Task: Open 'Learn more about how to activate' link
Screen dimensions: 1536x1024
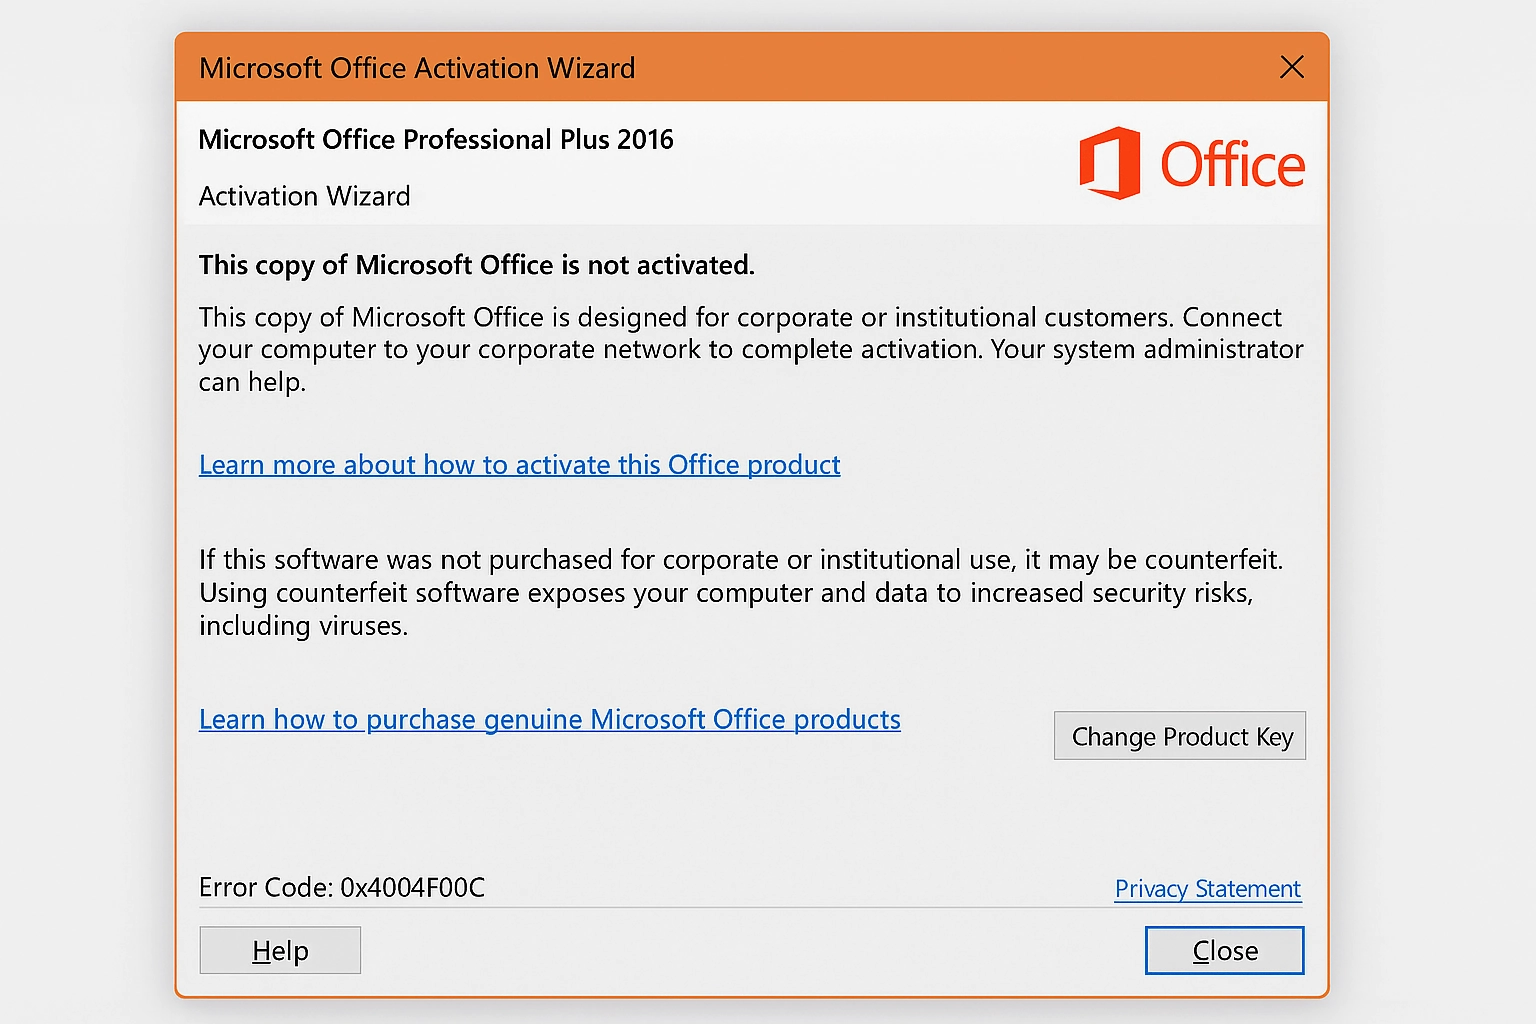Action: tap(519, 465)
